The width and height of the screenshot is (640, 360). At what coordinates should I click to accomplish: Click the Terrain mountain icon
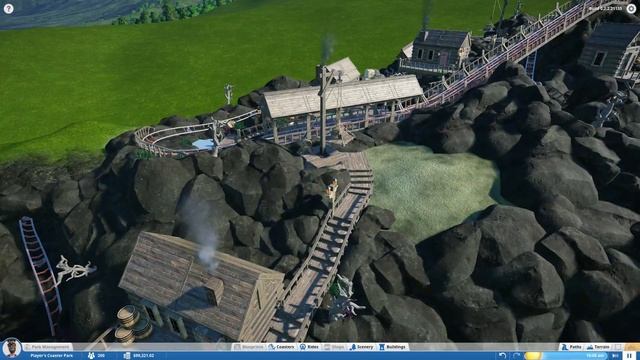(x=590, y=347)
